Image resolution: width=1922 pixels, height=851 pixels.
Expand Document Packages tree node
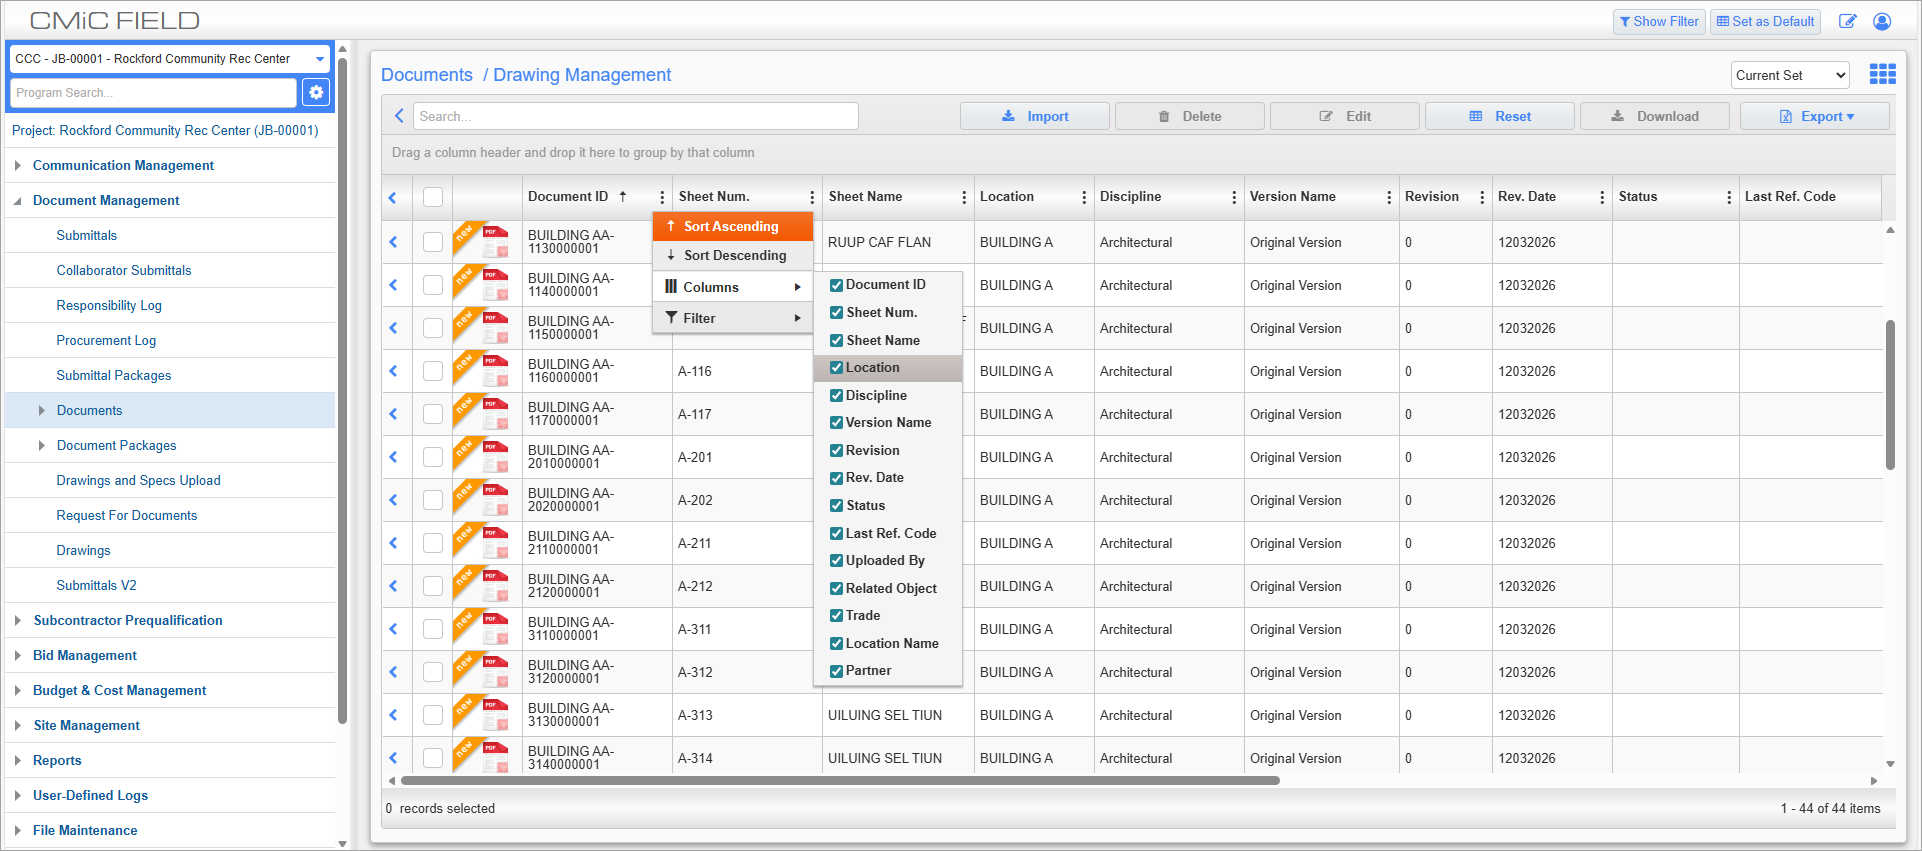(41, 445)
